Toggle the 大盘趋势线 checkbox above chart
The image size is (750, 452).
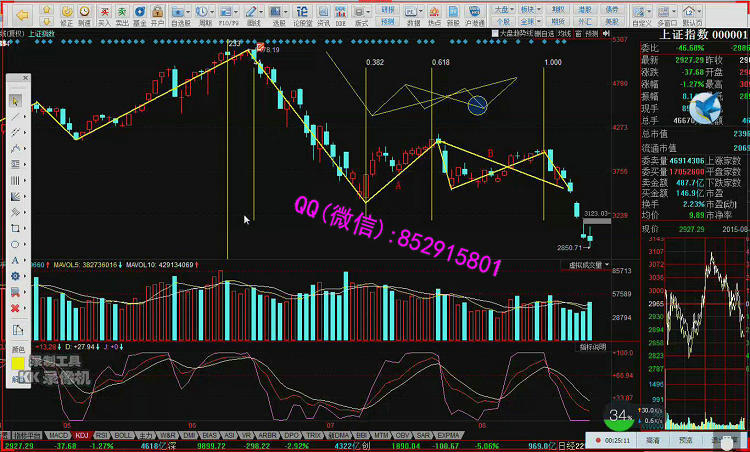(493, 33)
